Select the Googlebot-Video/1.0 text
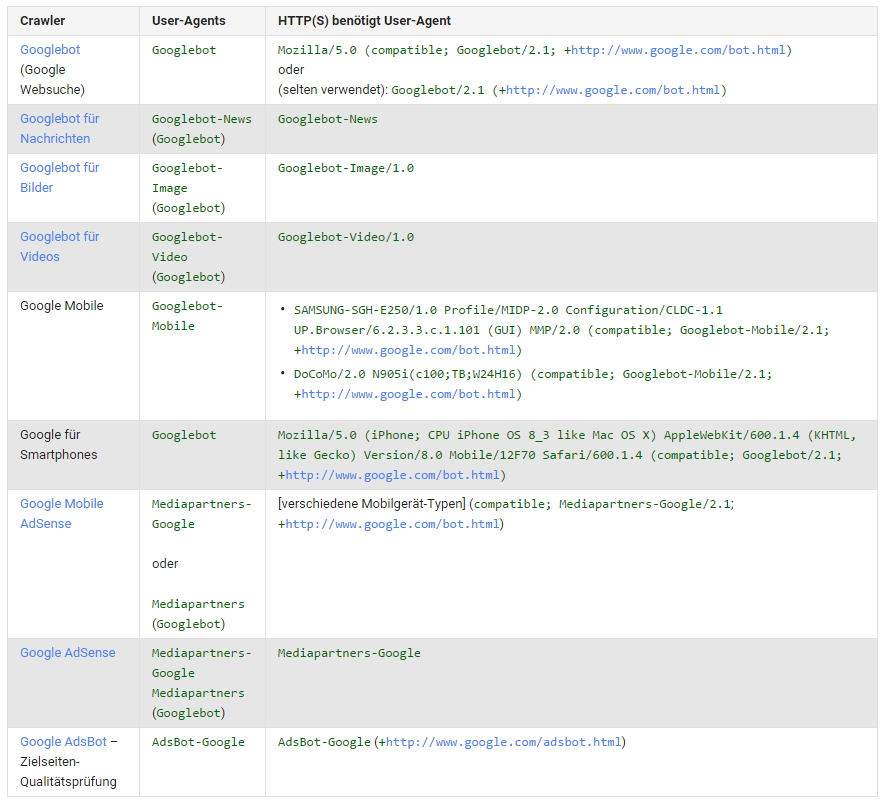 click(x=346, y=237)
